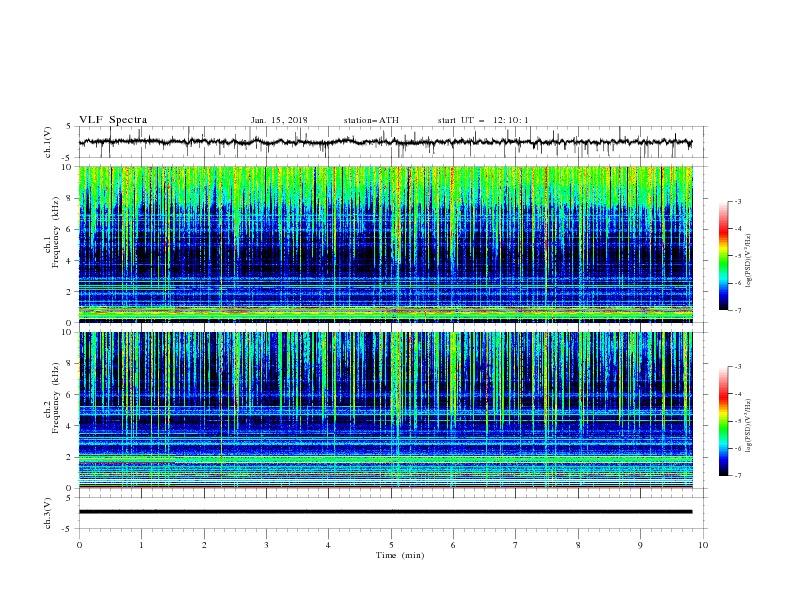
Task: Click time axis tick label '3'
Action: click(x=266, y=545)
